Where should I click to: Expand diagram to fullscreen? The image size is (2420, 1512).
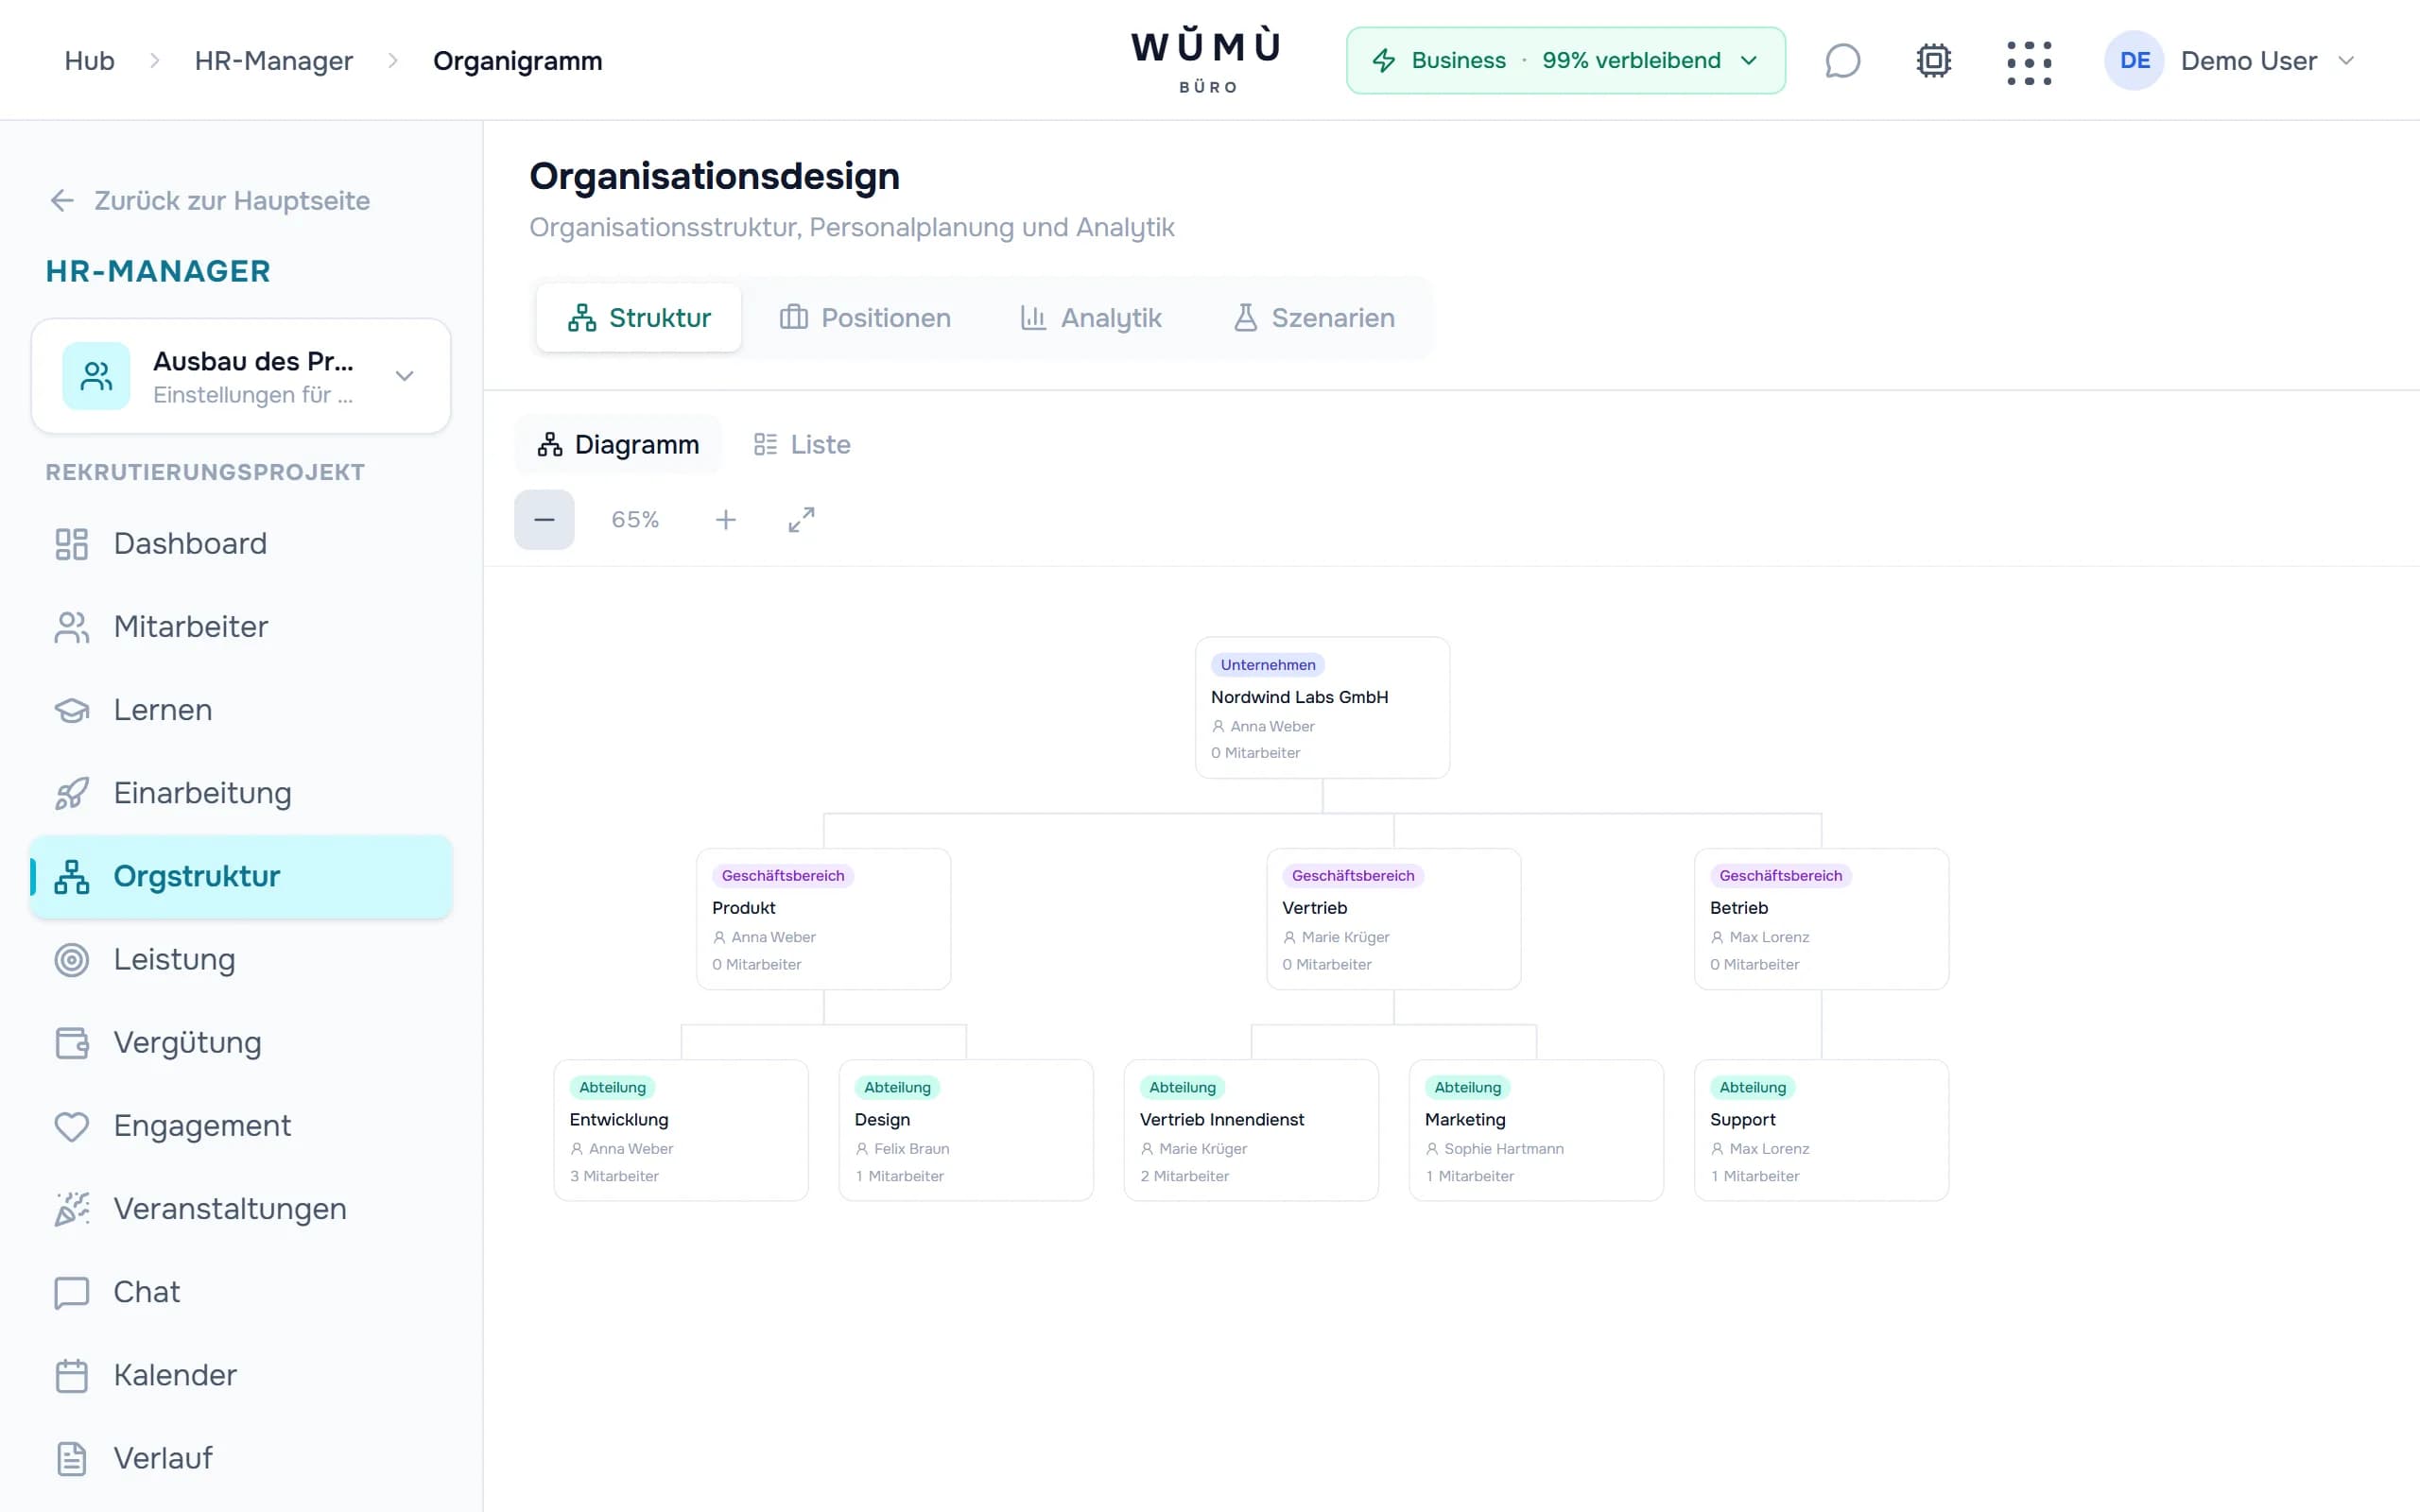[x=802, y=520]
